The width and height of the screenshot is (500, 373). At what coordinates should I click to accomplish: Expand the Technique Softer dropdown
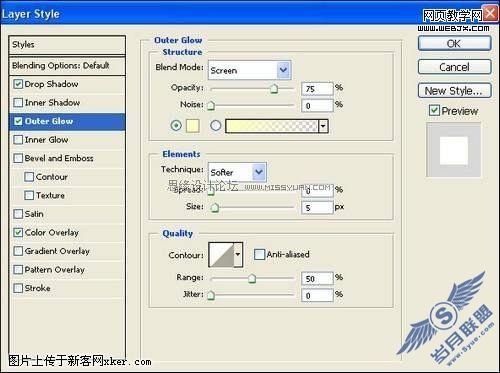237,172
